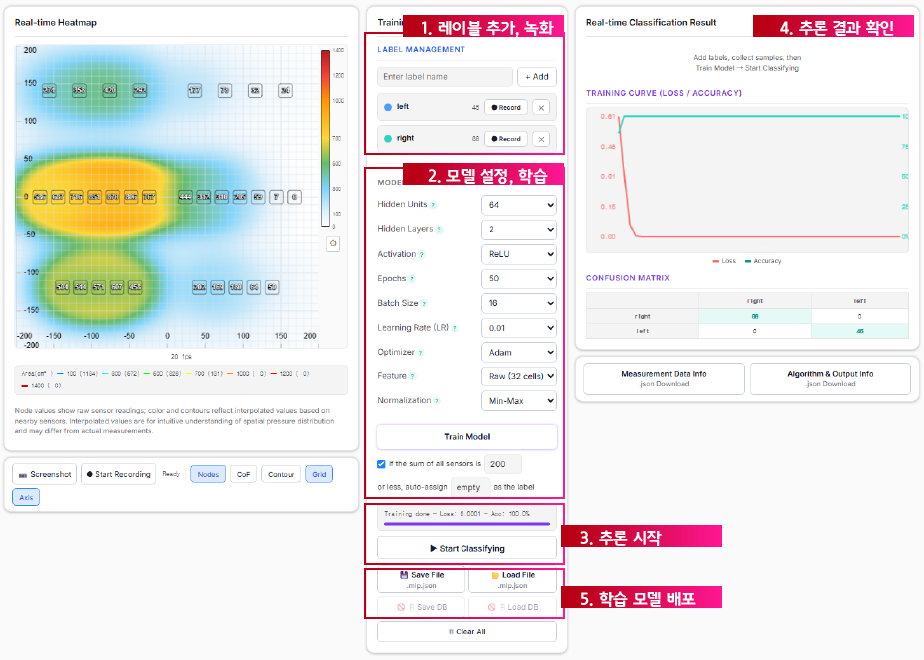
Task: Open the Feature dropdown showing Raw
Action: (x=519, y=376)
